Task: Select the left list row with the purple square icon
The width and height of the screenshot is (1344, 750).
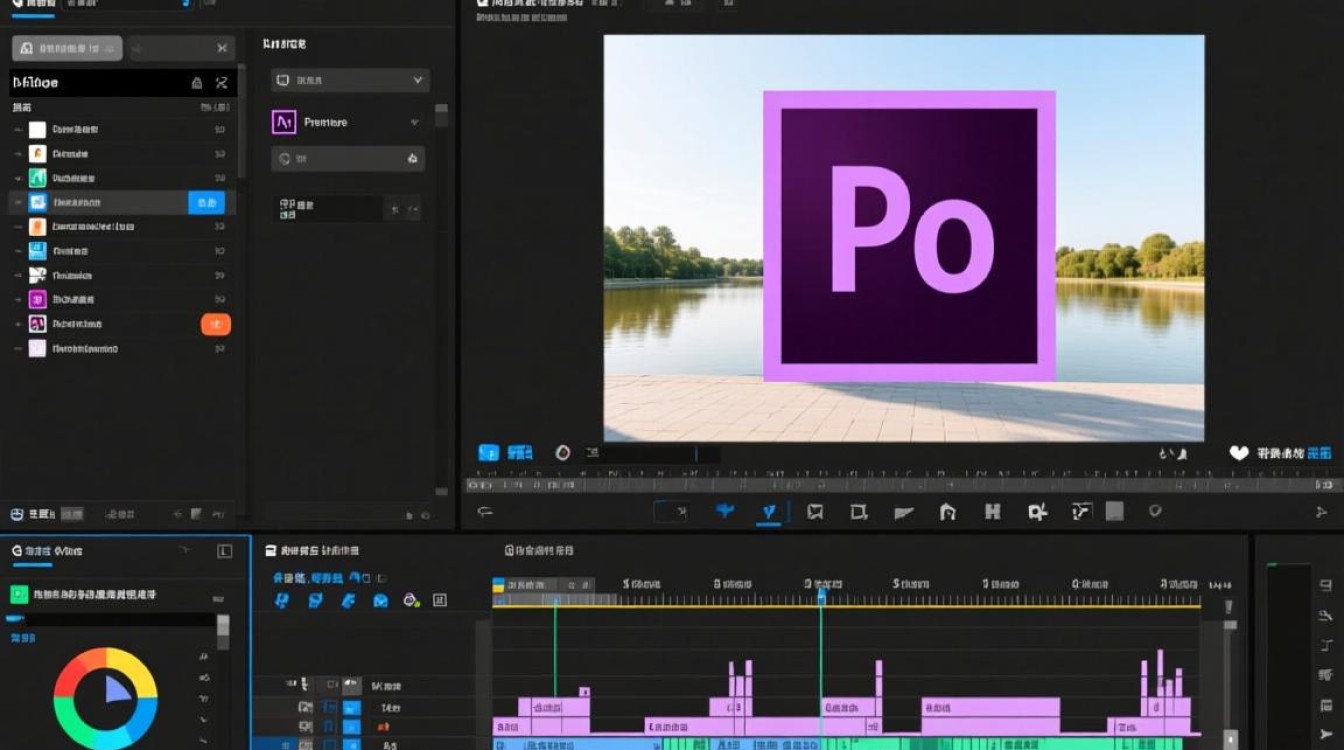Action: 120,299
